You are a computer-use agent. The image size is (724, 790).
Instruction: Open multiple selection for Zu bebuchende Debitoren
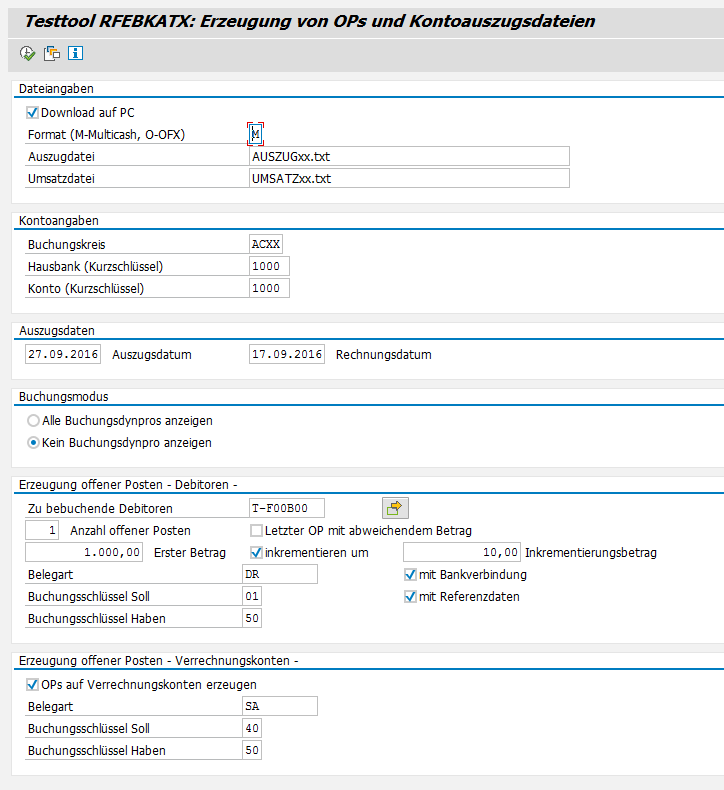click(x=395, y=508)
